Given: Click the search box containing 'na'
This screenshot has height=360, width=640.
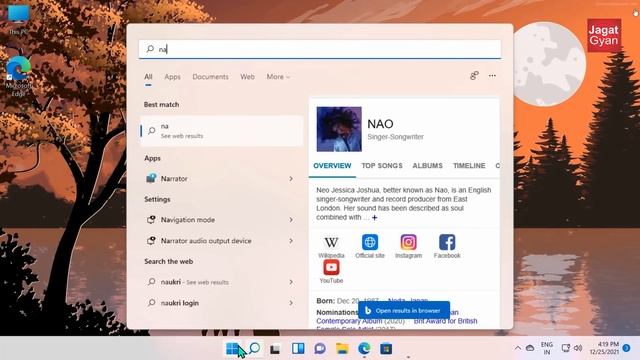Looking at the screenshot, I should (x=320, y=49).
